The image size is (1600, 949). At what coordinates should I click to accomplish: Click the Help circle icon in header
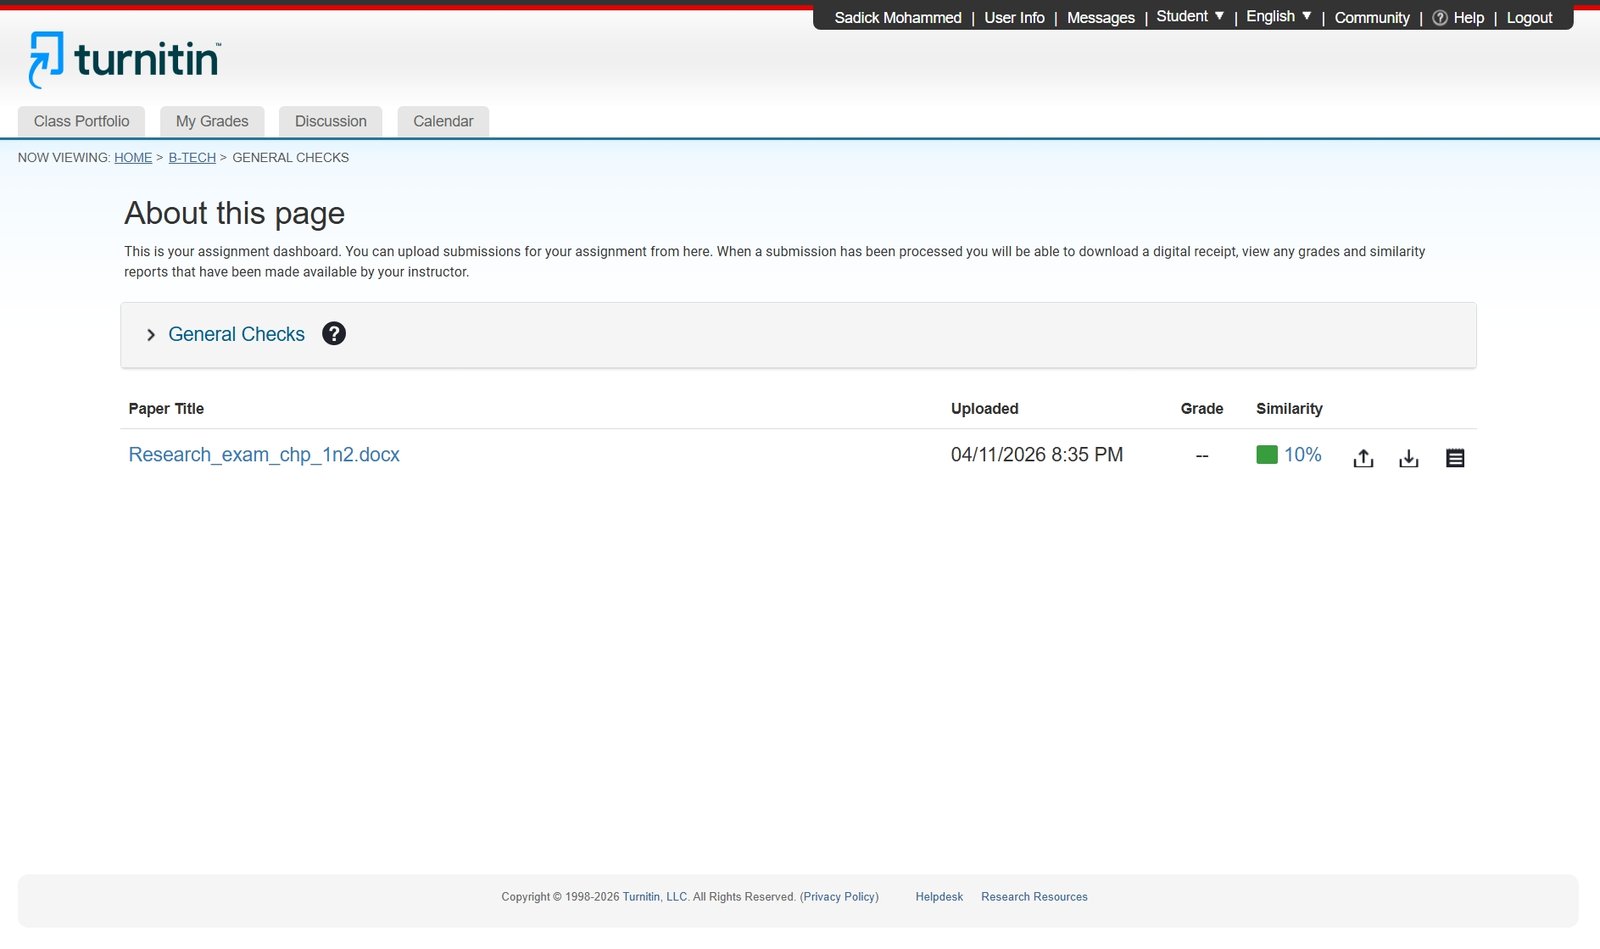(1440, 18)
